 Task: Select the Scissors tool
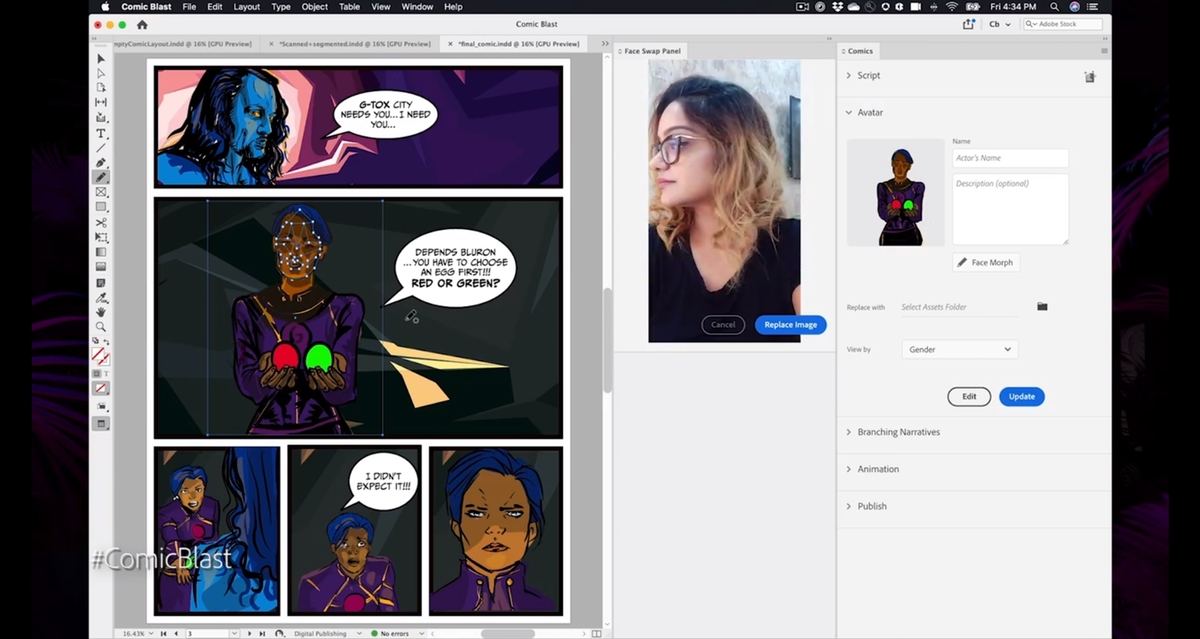101,222
